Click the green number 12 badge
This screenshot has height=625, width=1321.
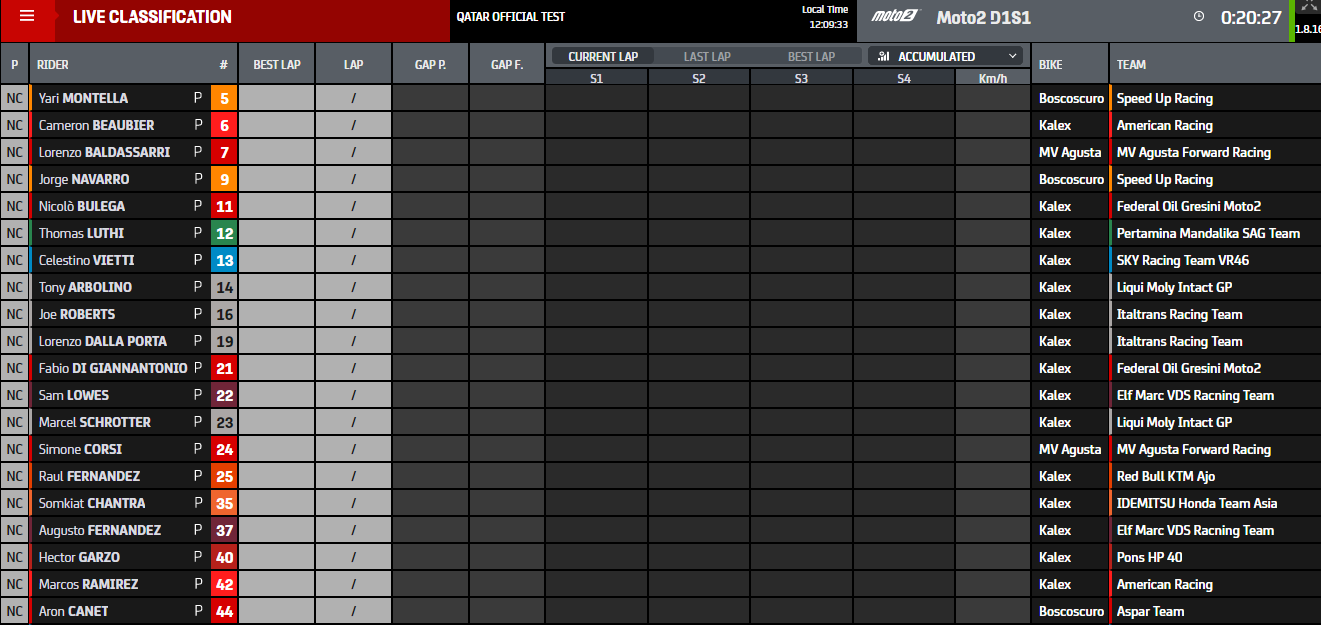point(224,233)
